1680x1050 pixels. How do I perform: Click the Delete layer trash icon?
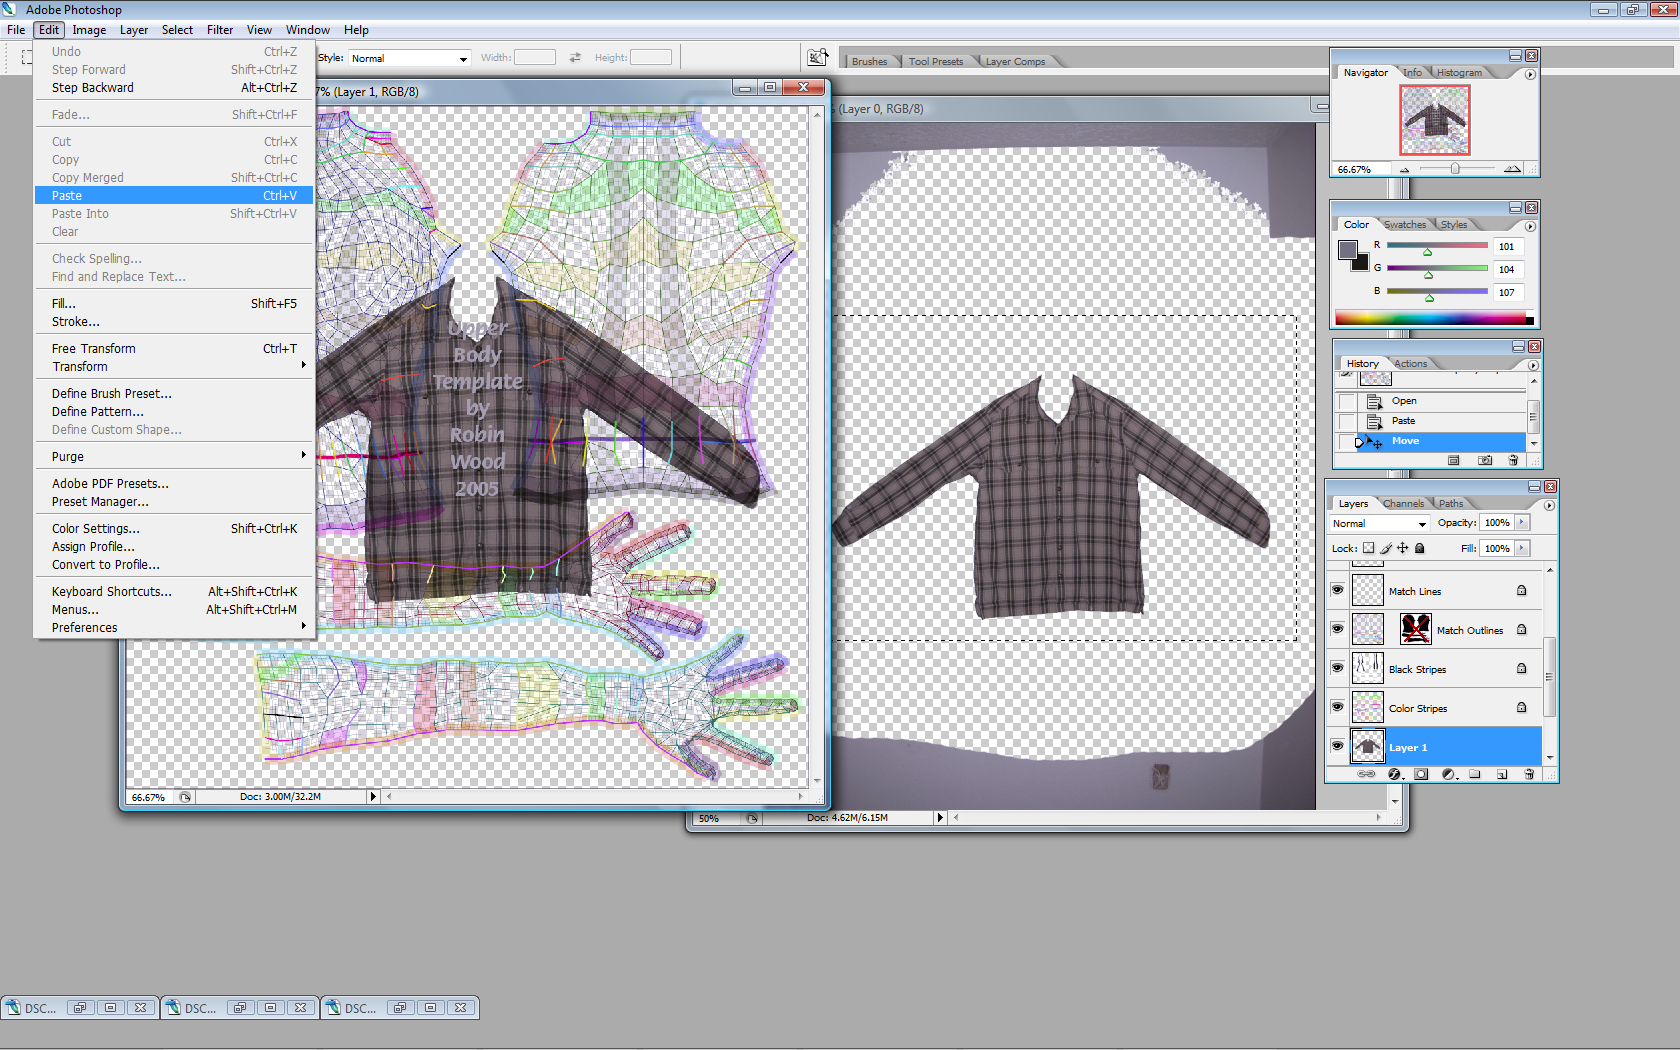[x=1528, y=774]
